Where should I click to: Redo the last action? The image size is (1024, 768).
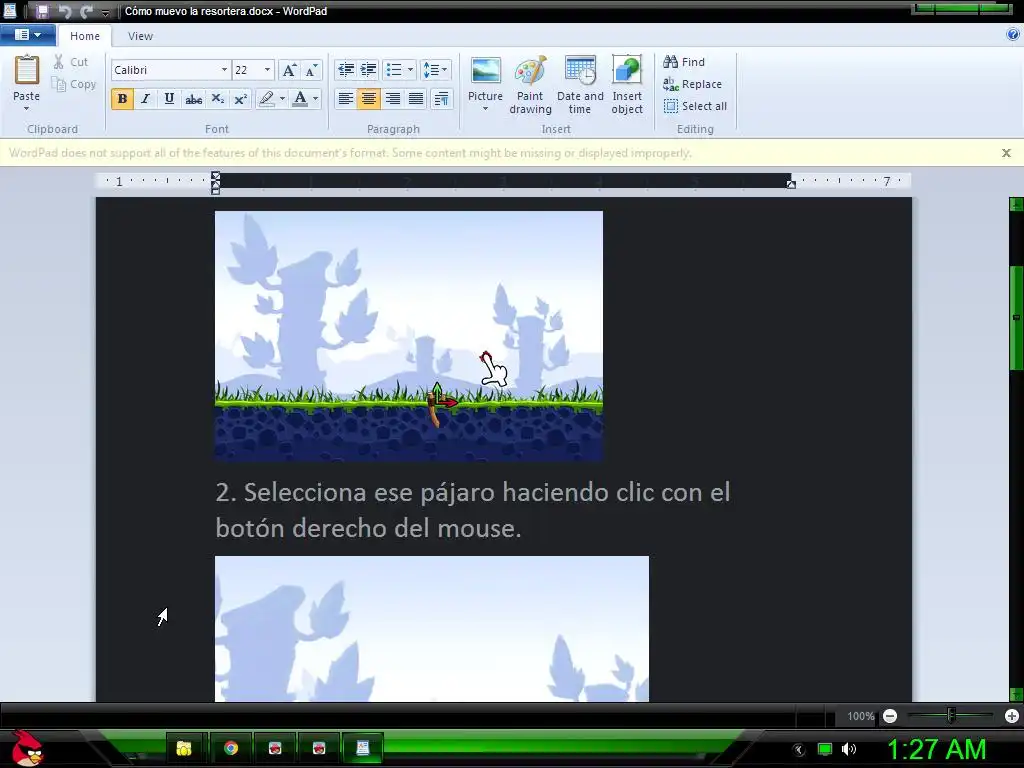pyautogui.click(x=86, y=11)
